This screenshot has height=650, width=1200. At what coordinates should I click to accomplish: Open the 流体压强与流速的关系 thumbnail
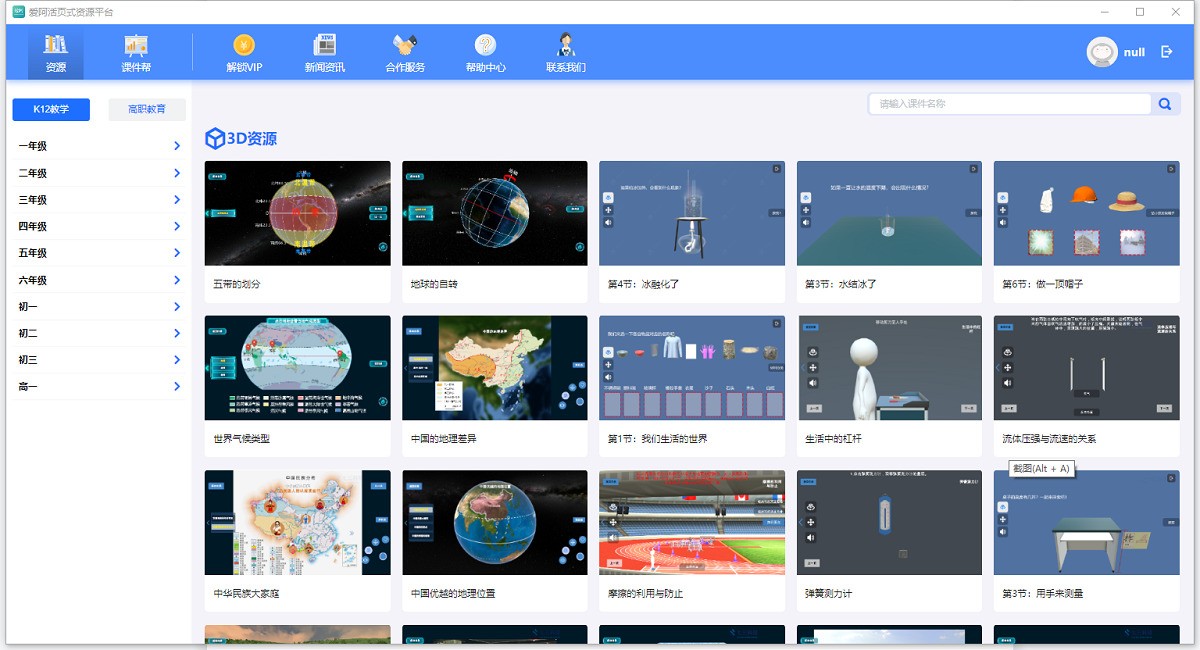1087,368
